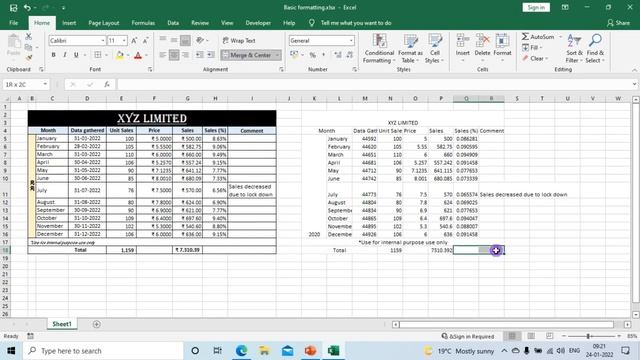Click the Increase Font Size icon

(x=134, y=40)
